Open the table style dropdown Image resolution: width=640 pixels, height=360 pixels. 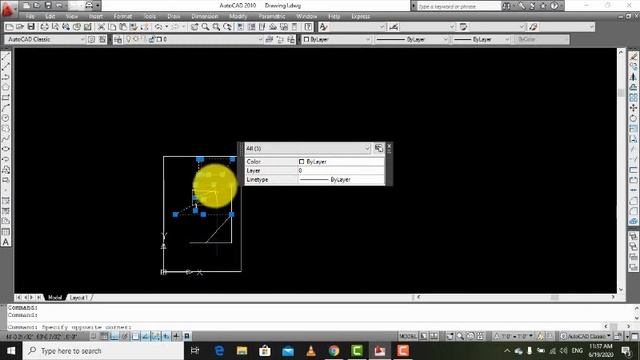tap(497, 27)
